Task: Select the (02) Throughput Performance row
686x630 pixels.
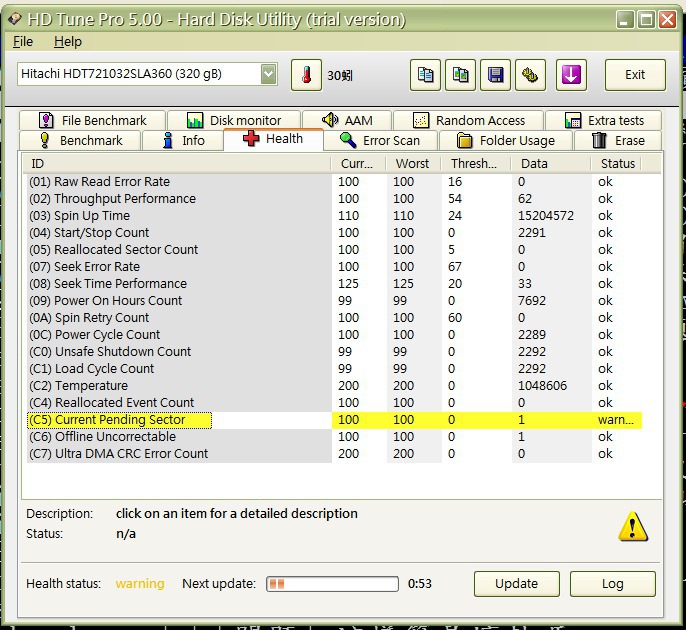Action: 334,199
